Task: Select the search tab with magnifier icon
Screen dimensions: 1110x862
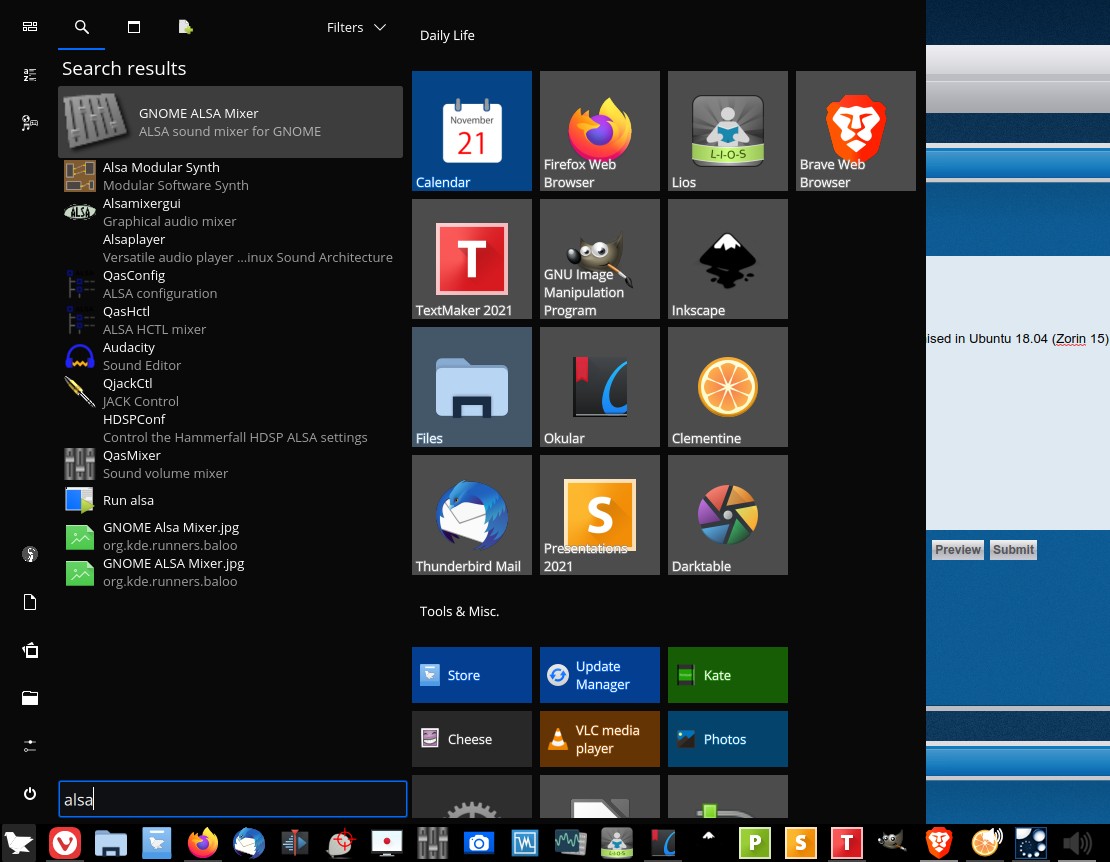Action: pyautogui.click(x=82, y=27)
